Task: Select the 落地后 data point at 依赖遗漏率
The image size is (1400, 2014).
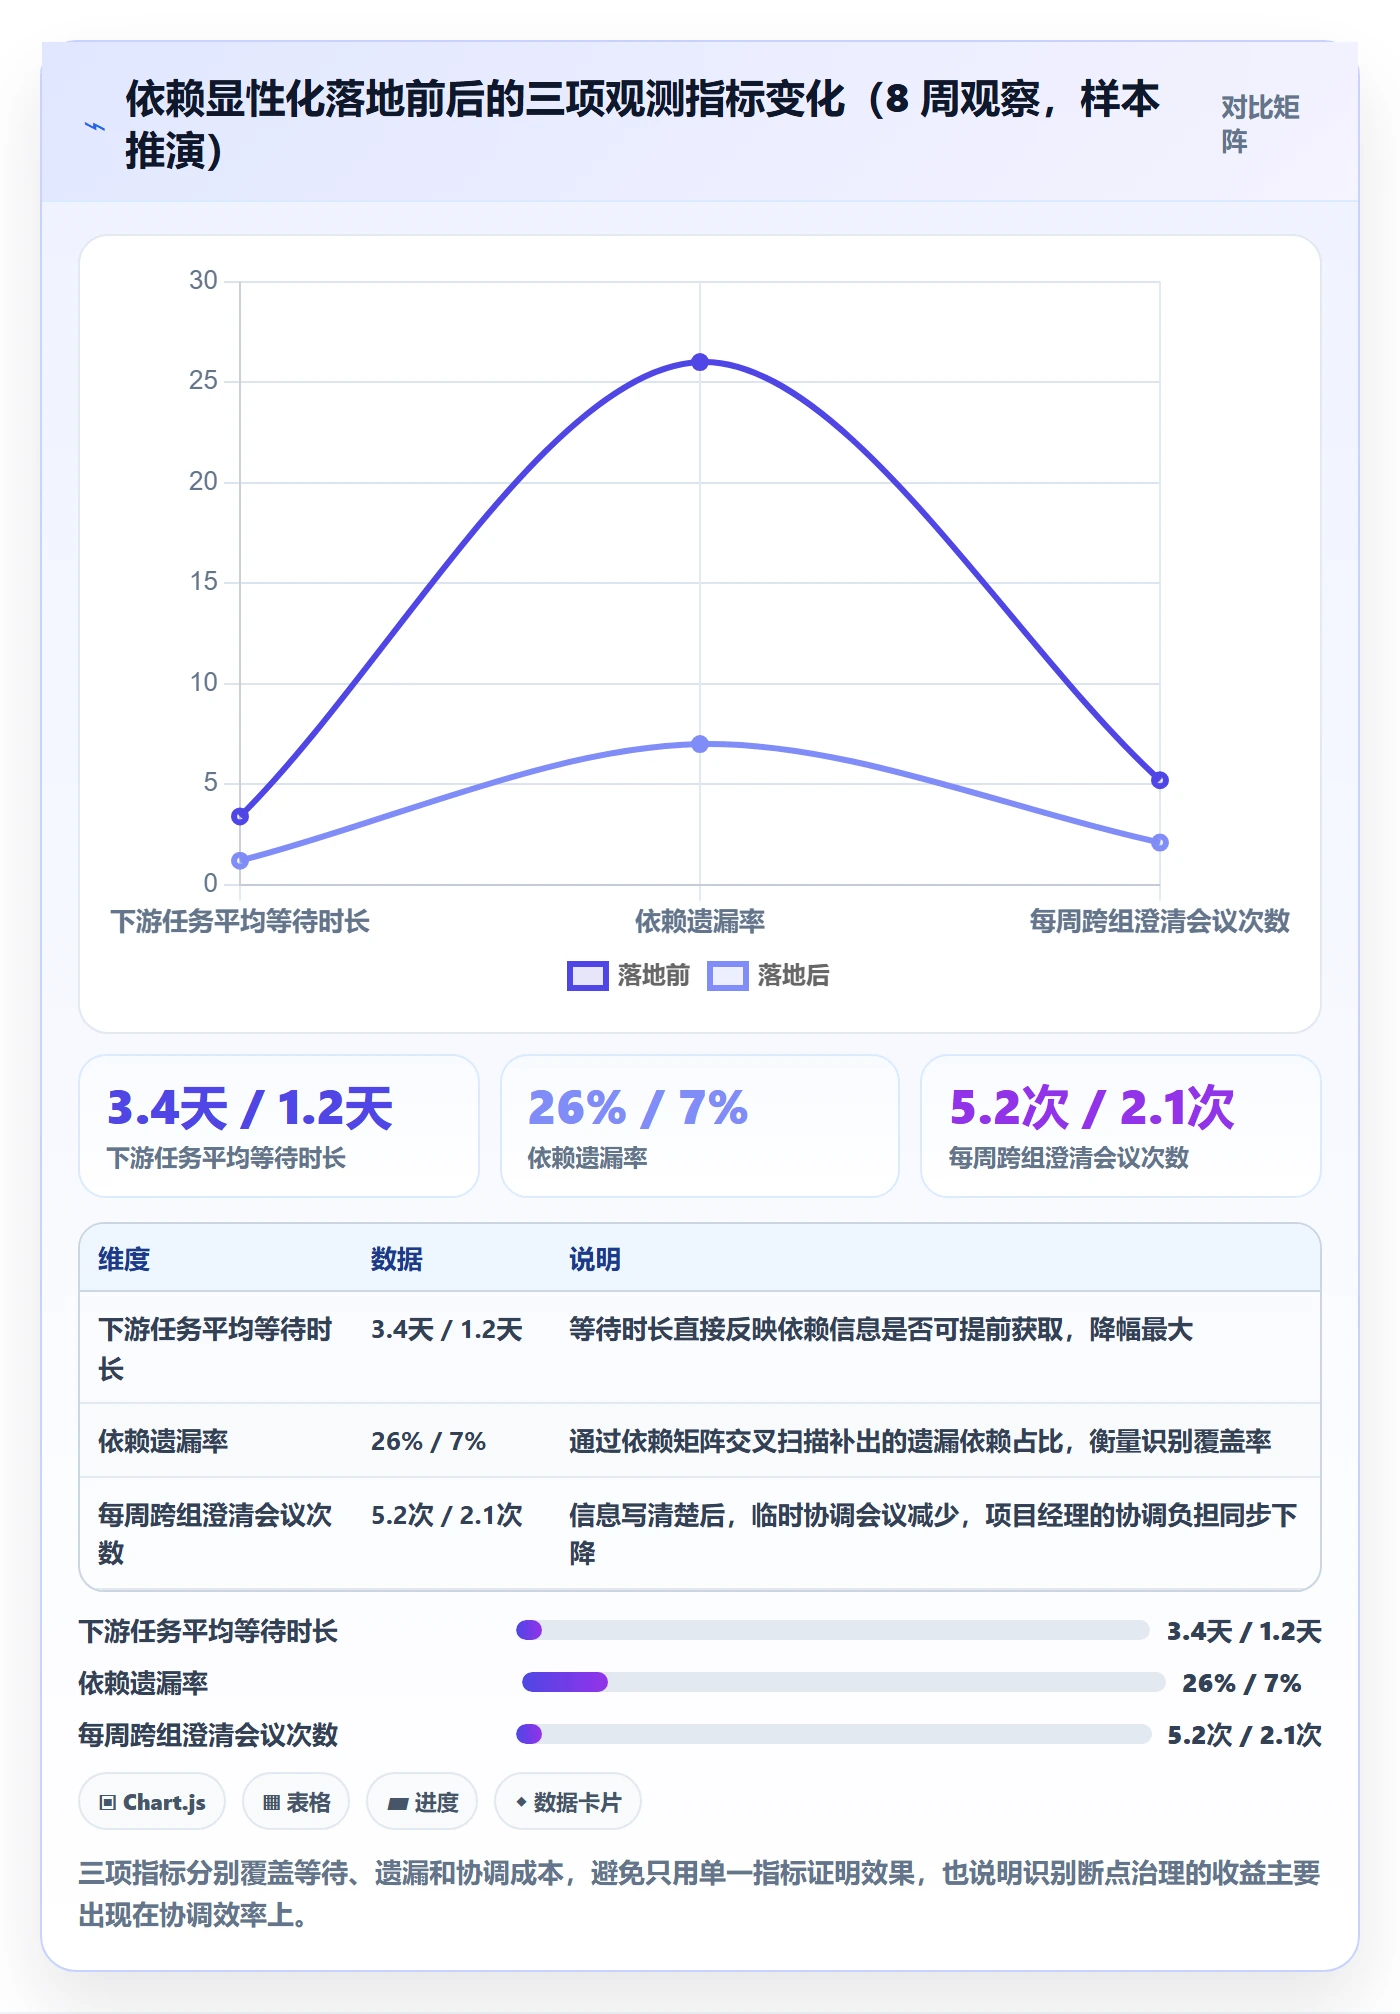Action: [x=700, y=744]
